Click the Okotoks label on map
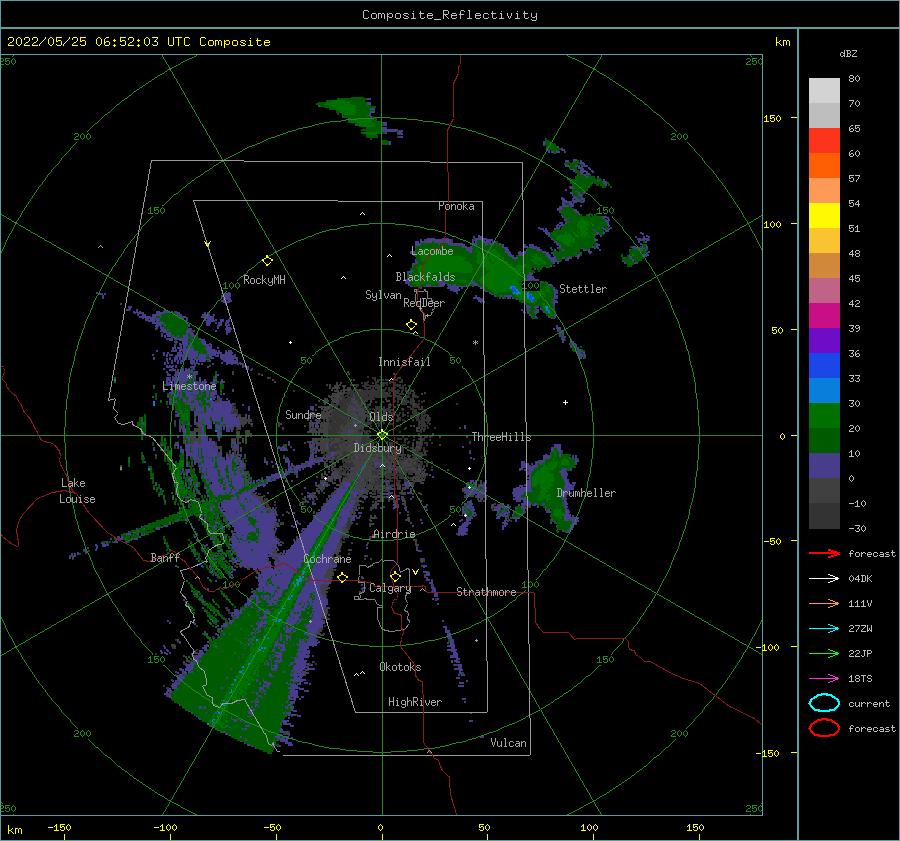The image size is (900, 841). point(400,667)
